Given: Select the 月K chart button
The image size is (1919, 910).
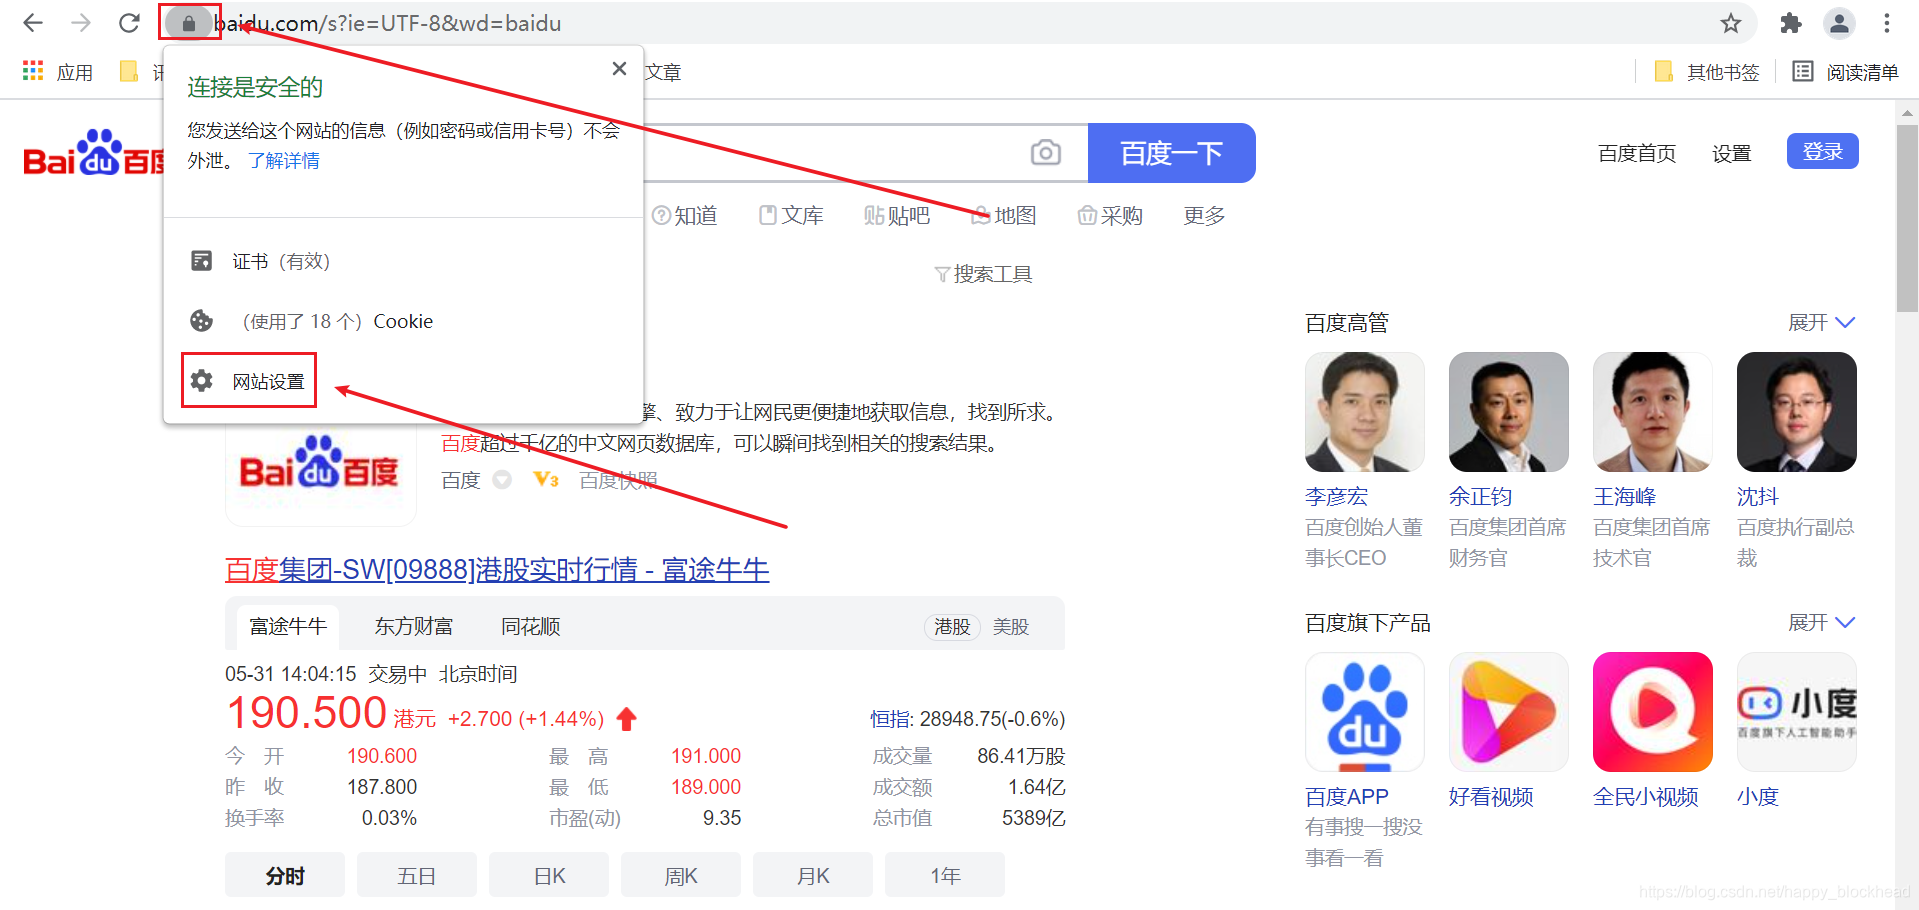Looking at the screenshot, I should (x=813, y=875).
